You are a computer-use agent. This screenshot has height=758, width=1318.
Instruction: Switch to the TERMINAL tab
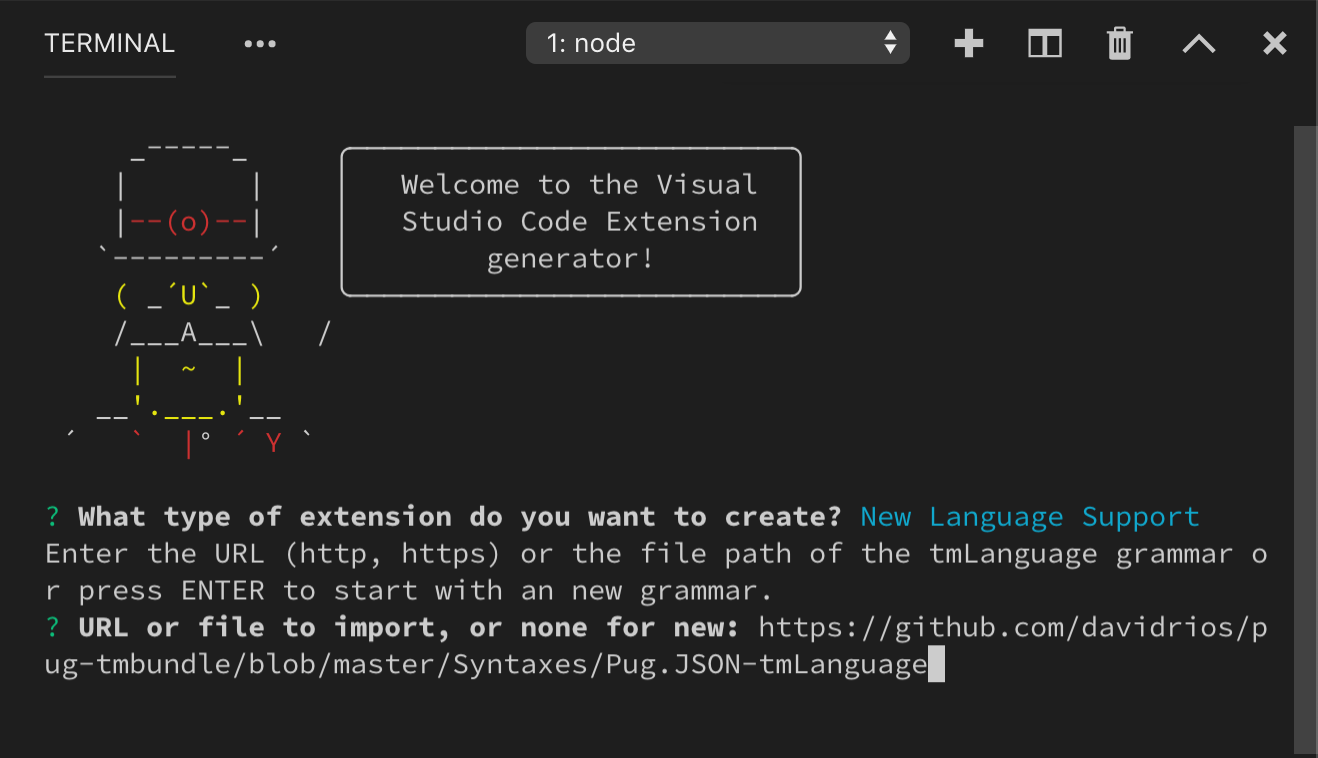click(108, 43)
